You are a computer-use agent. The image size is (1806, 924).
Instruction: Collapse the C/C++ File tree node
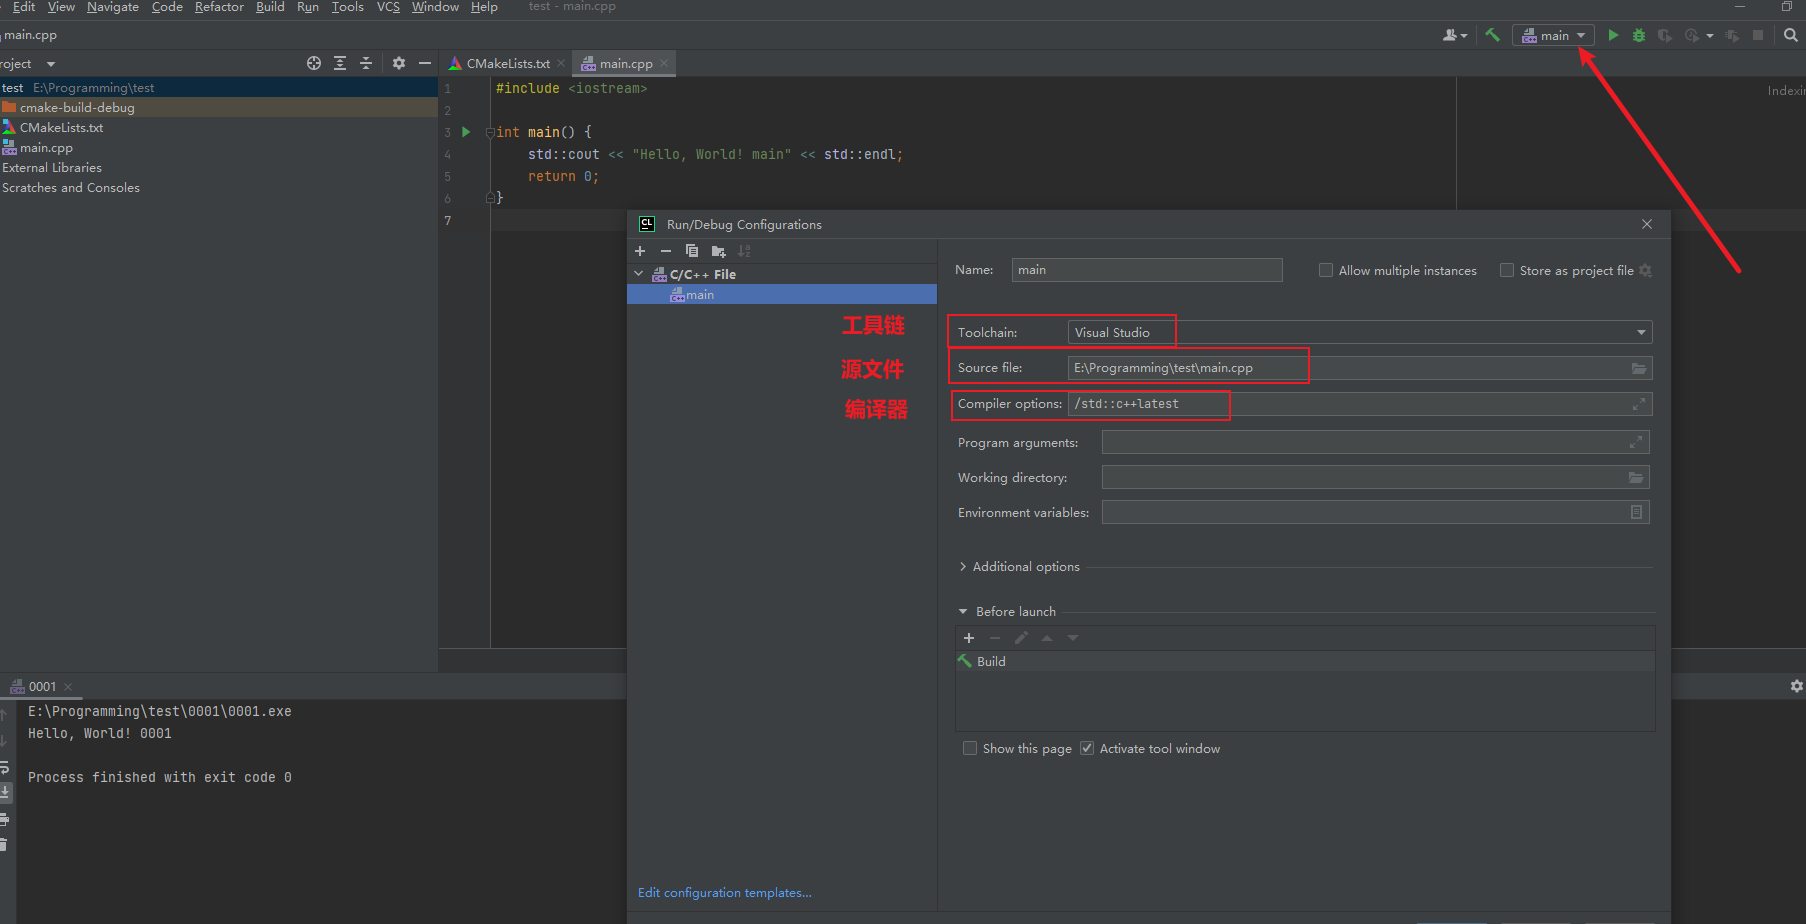pos(639,273)
